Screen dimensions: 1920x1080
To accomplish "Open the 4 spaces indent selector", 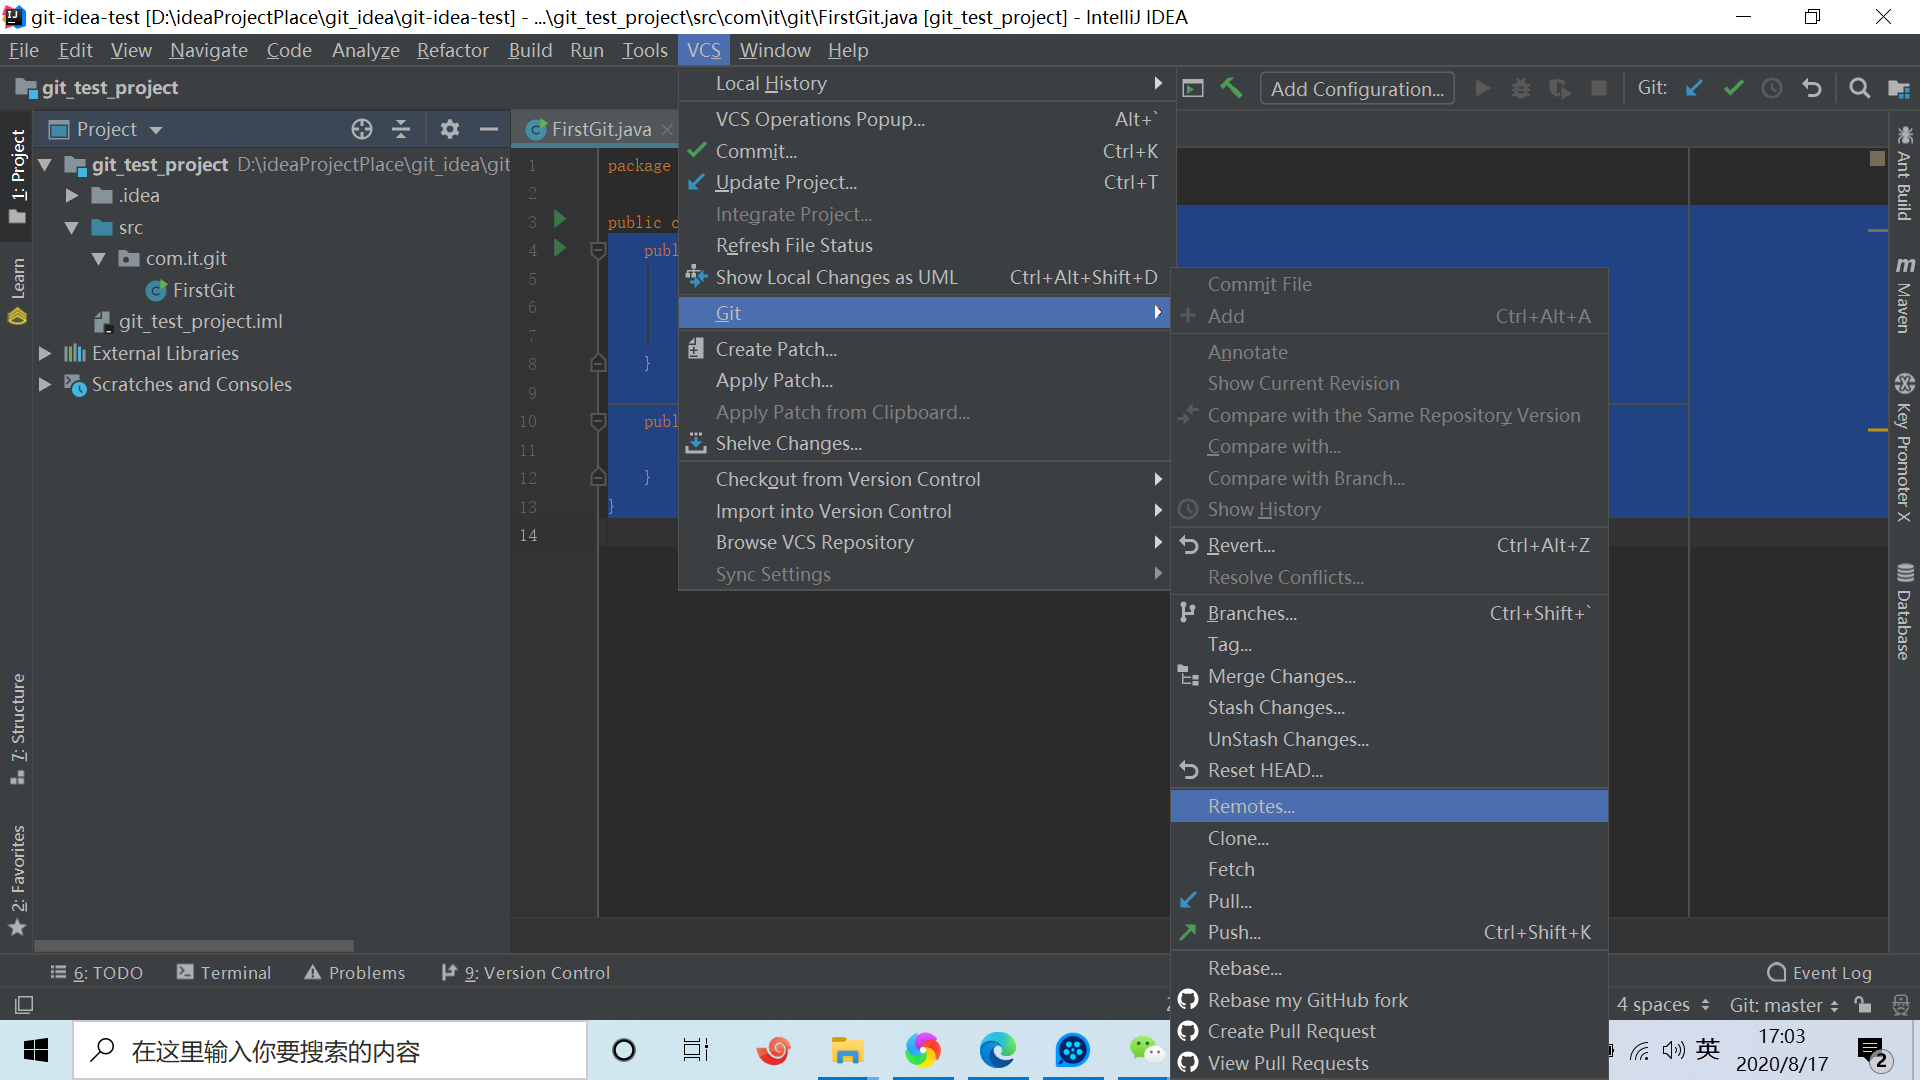I will click(x=1663, y=1004).
